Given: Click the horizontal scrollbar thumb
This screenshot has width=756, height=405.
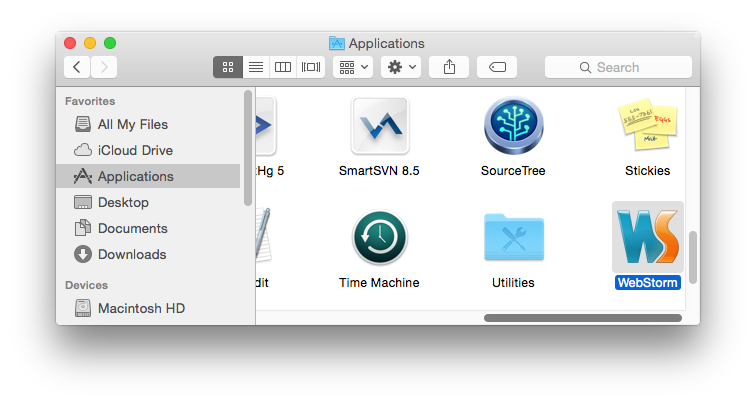Looking at the screenshot, I should click(583, 318).
